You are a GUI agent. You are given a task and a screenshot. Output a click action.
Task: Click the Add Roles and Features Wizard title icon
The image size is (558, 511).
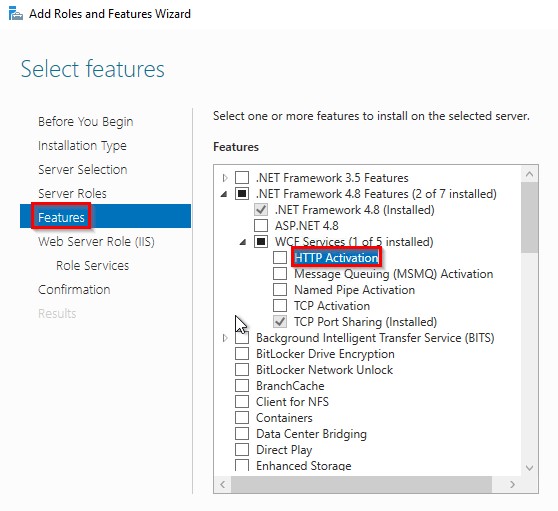15,14
